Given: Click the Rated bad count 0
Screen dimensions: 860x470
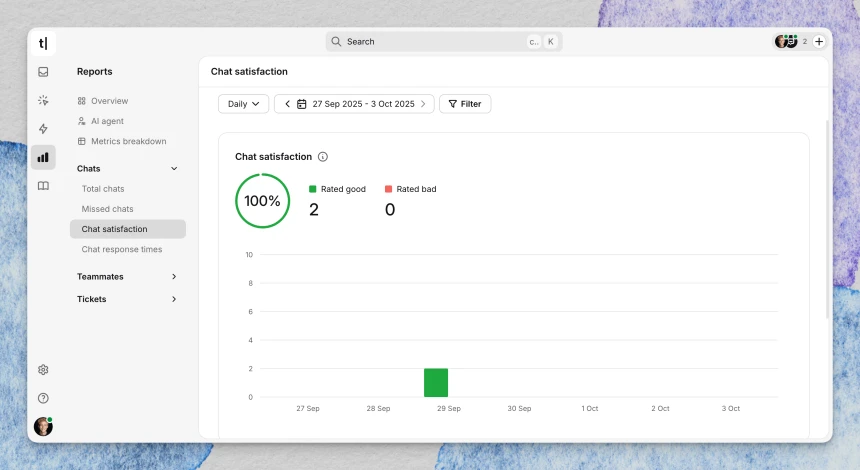Looking at the screenshot, I should (390, 209).
